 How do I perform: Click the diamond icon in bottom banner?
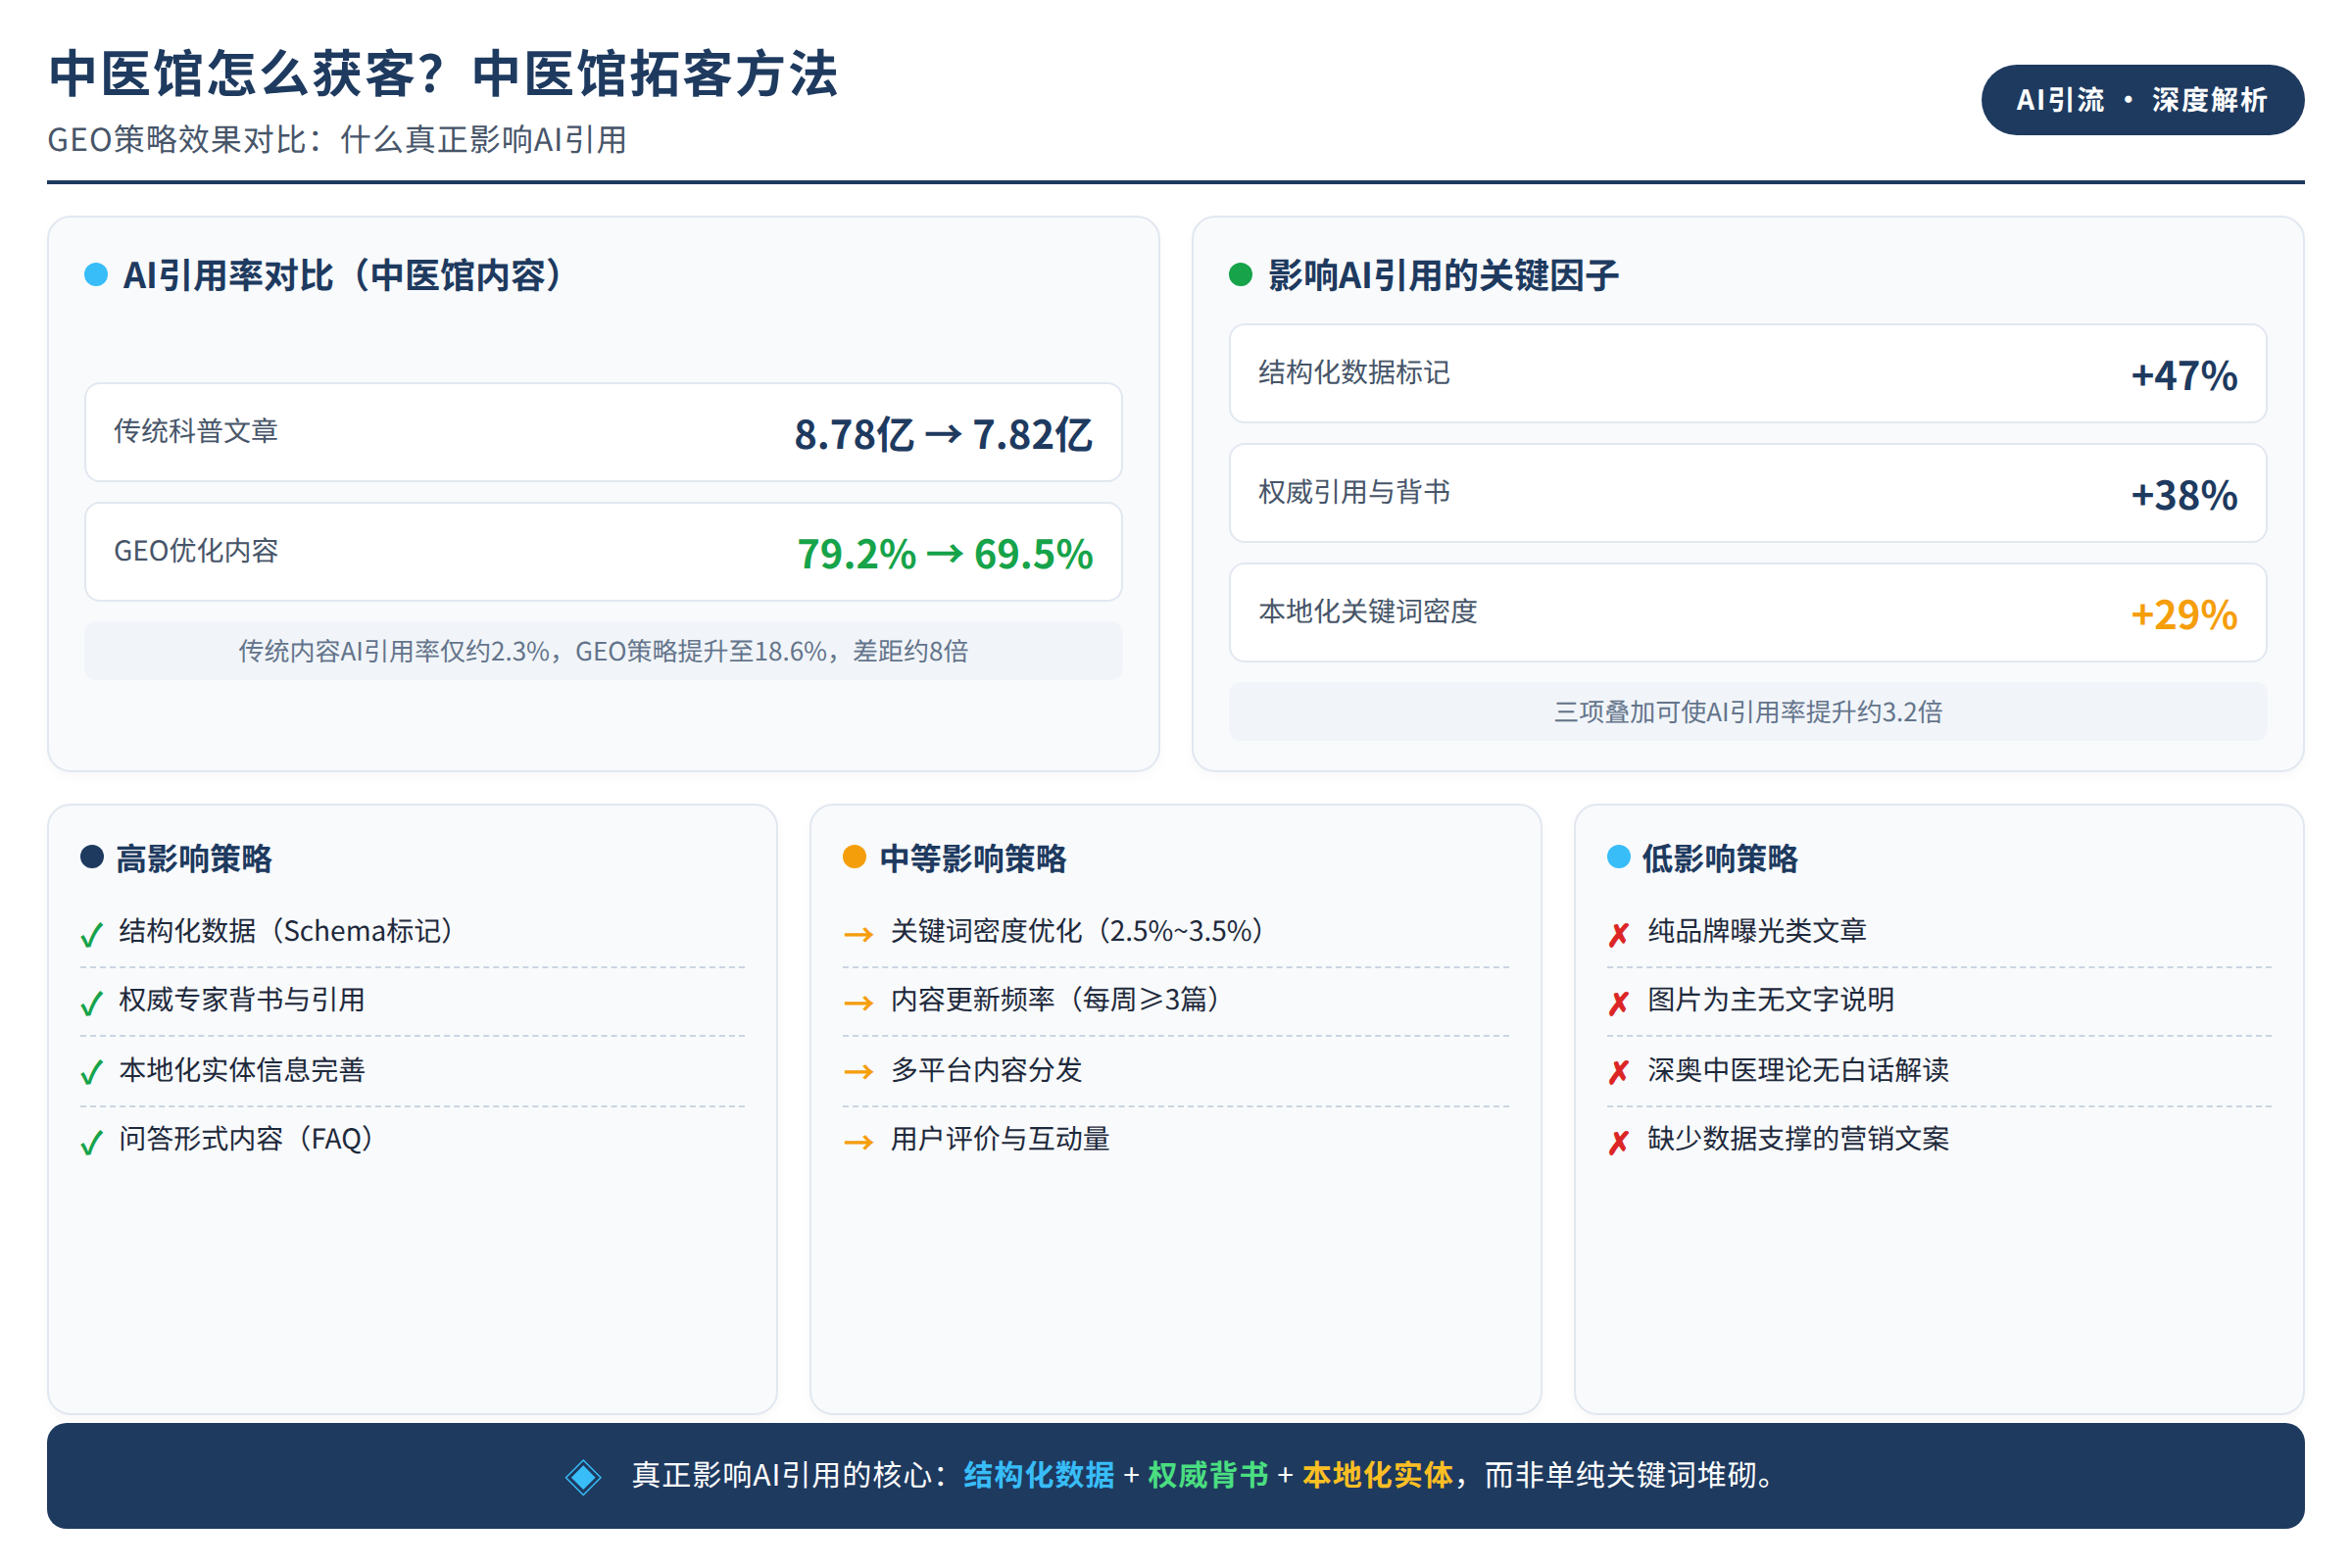(583, 1476)
